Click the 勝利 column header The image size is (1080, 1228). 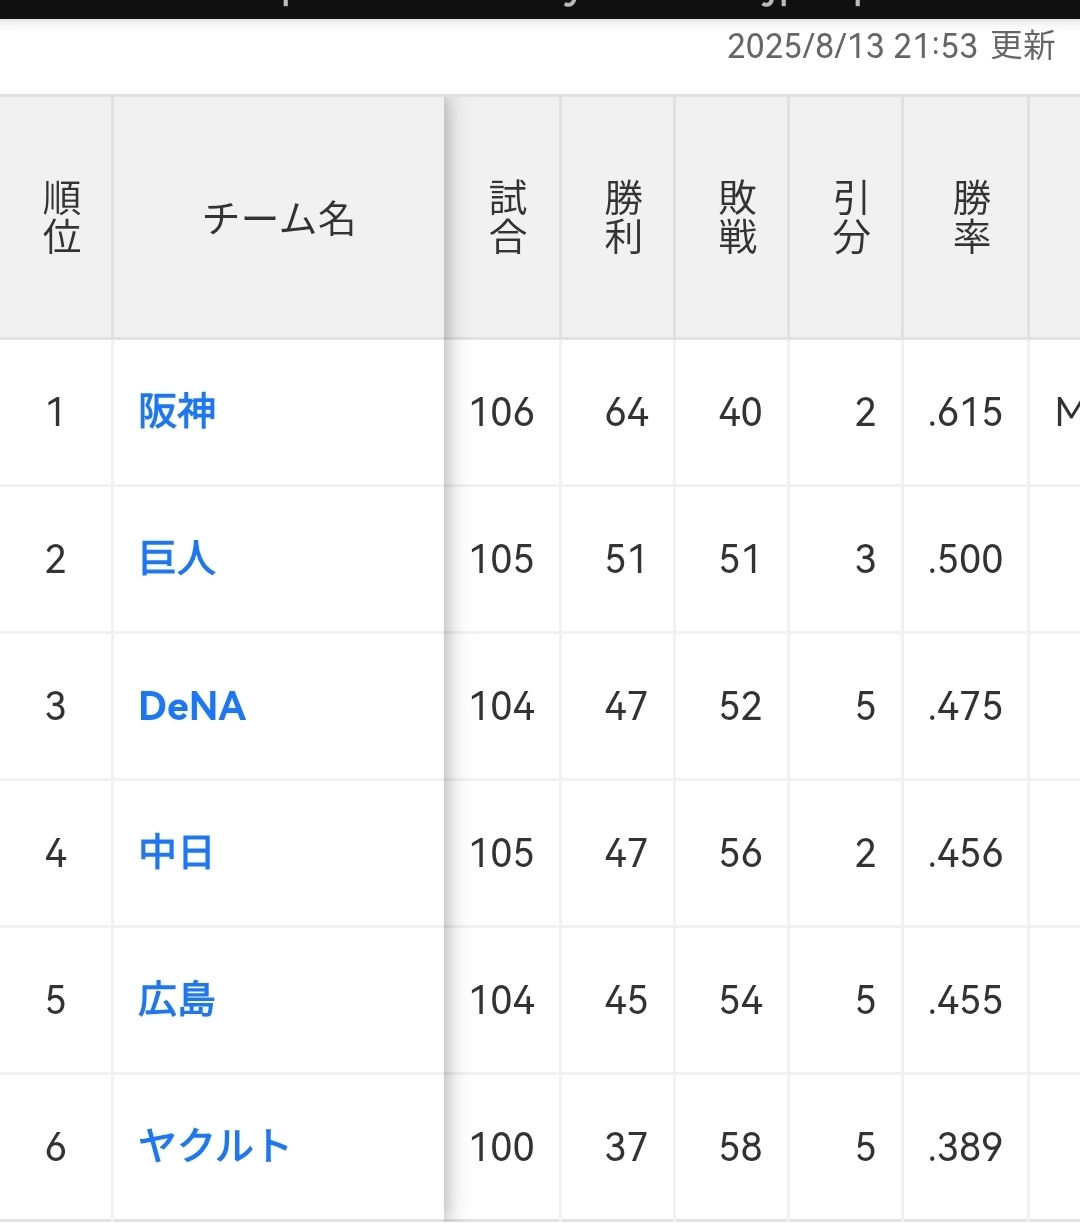(623, 218)
